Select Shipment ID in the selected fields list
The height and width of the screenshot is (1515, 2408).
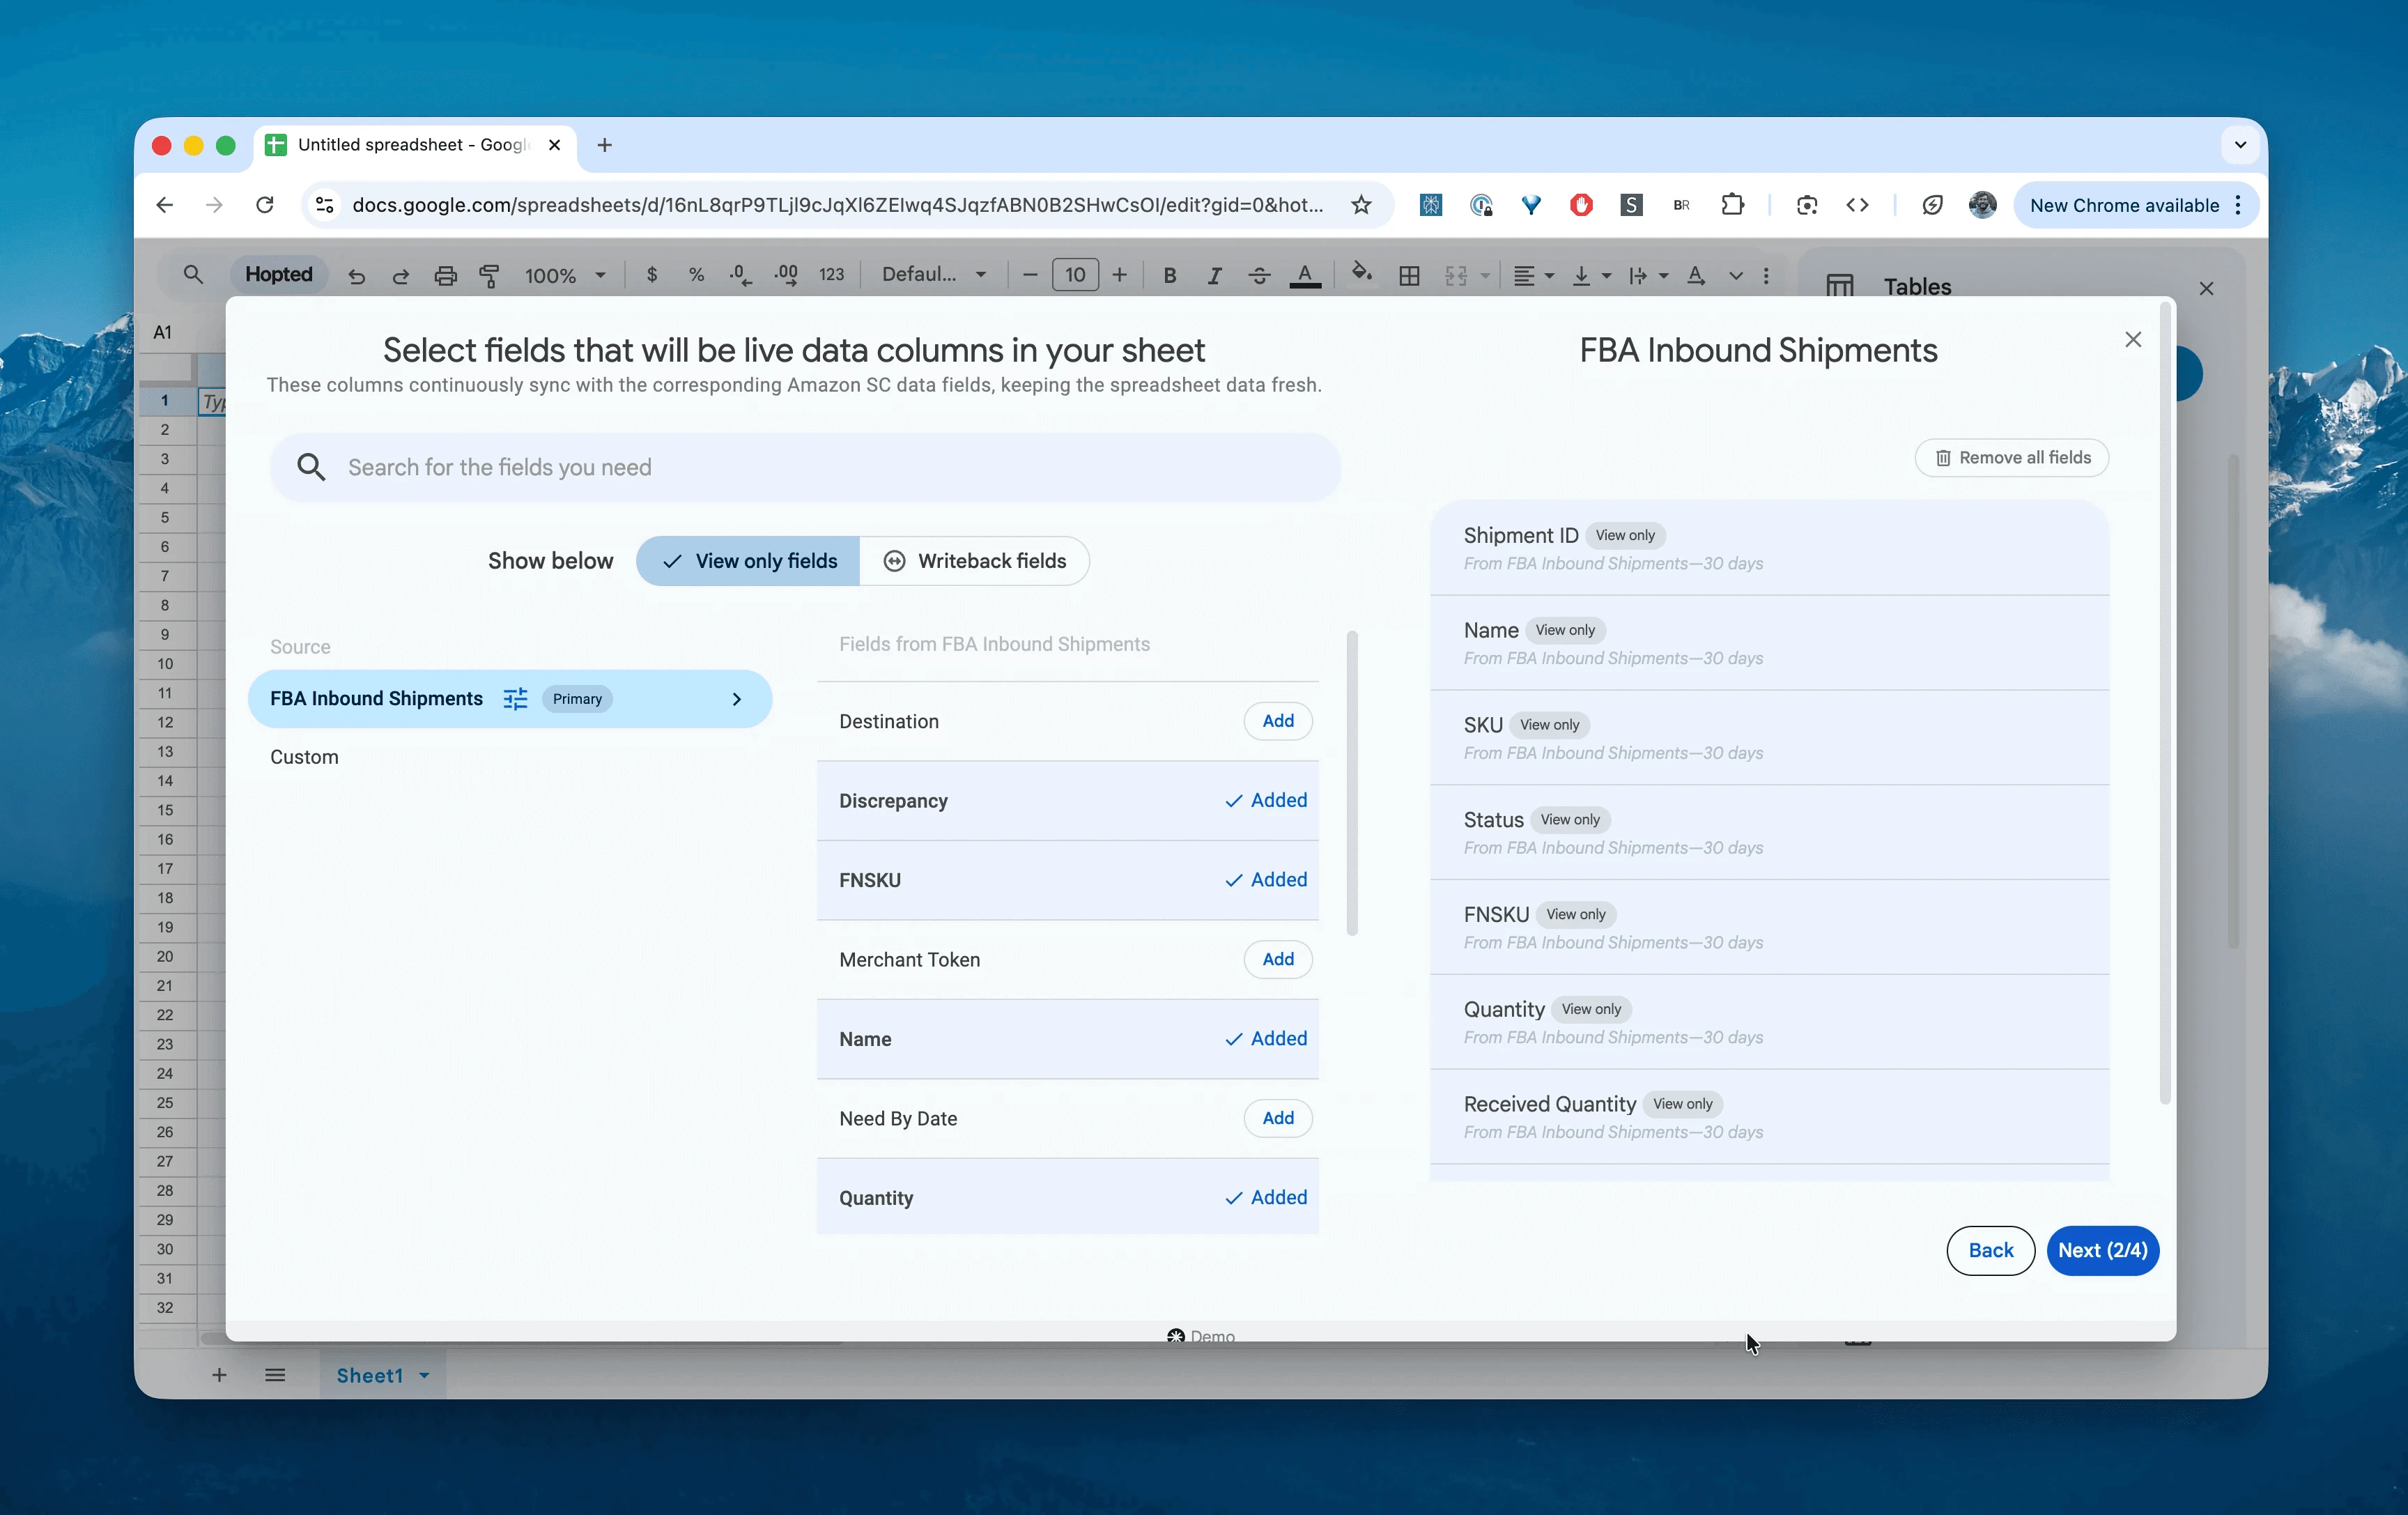pos(1770,548)
